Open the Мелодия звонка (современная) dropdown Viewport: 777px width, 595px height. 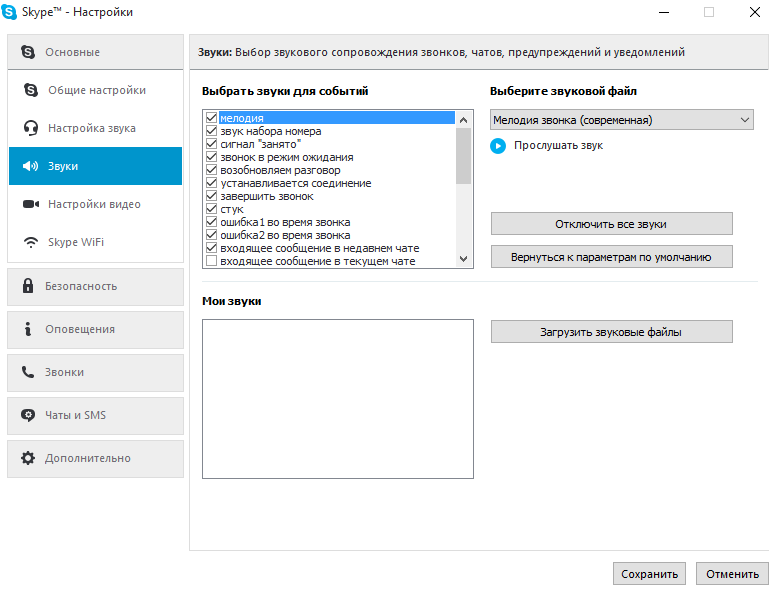coord(621,120)
